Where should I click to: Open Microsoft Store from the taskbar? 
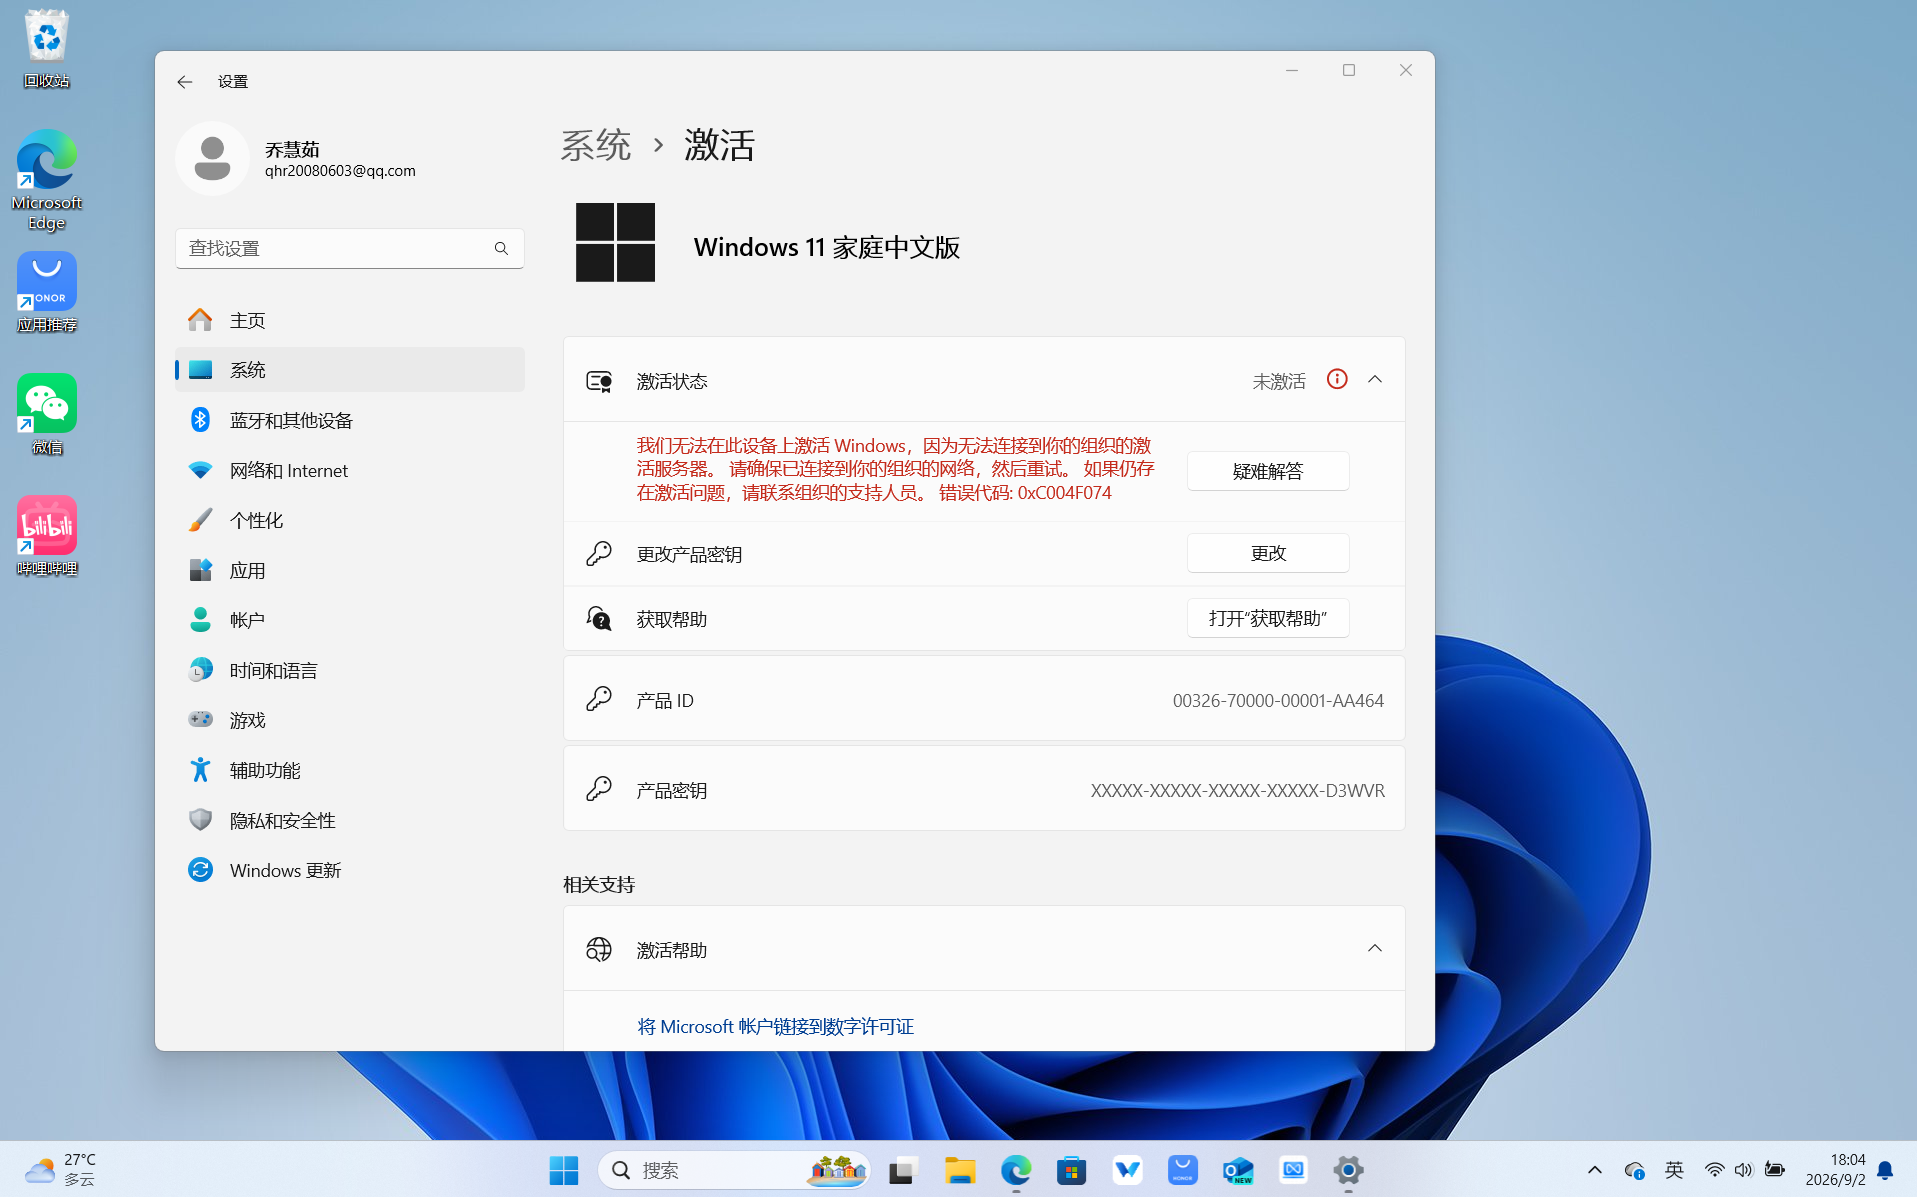pos(1072,1170)
